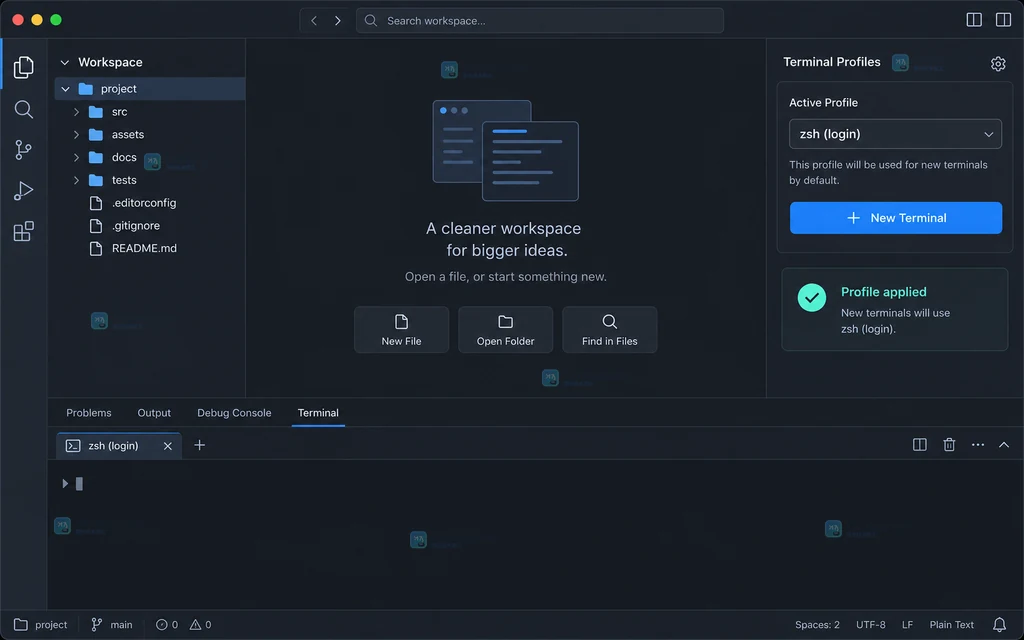The width and height of the screenshot is (1024, 640).
Task: Click the terminal prompt cursor
Action: pos(79,484)
